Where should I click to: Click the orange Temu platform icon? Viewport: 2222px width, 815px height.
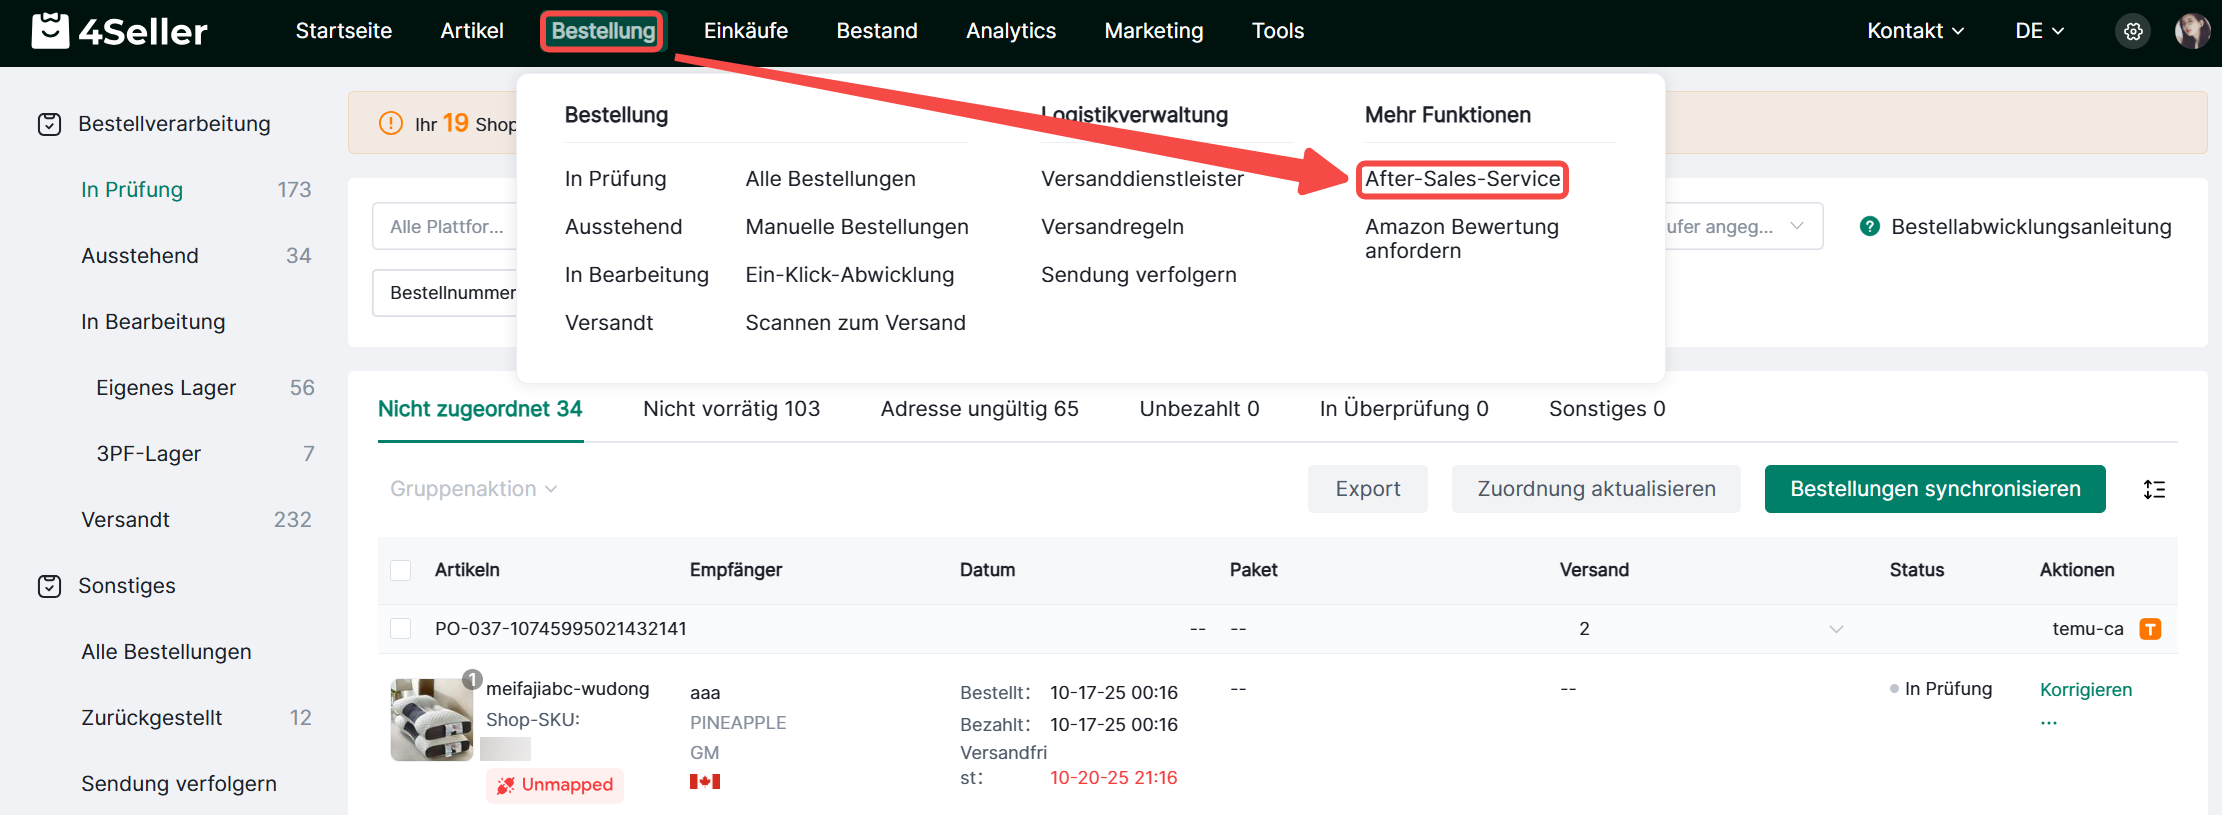(2150, 629)
